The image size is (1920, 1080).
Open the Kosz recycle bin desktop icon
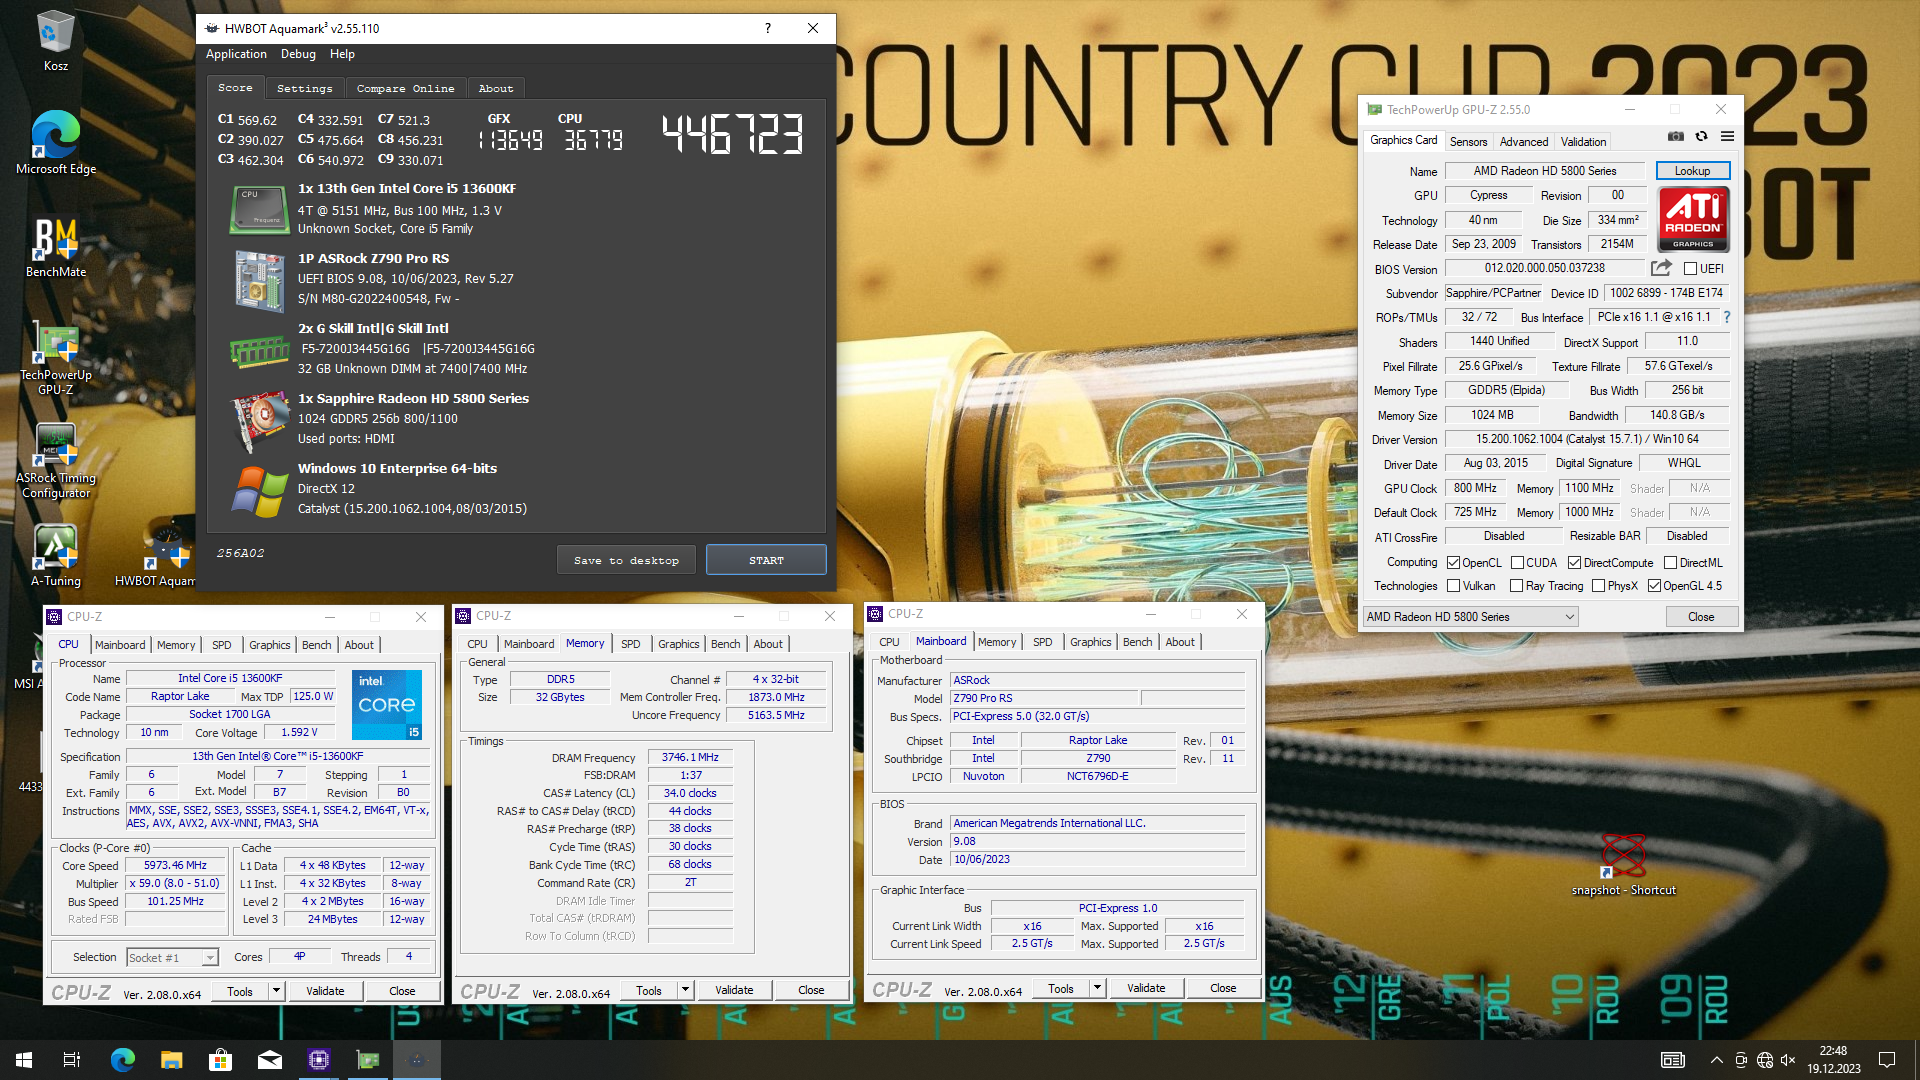(55, 42)
